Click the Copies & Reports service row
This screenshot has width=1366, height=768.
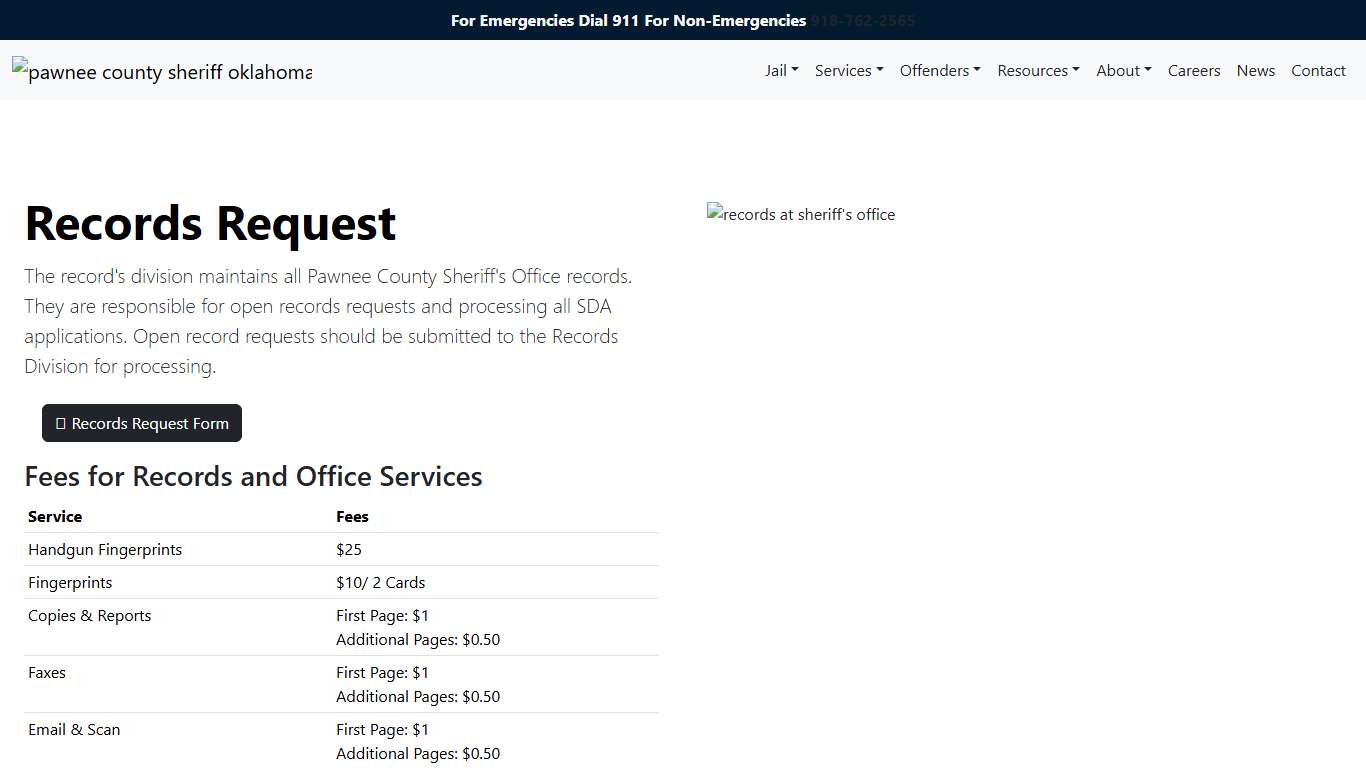90,616
